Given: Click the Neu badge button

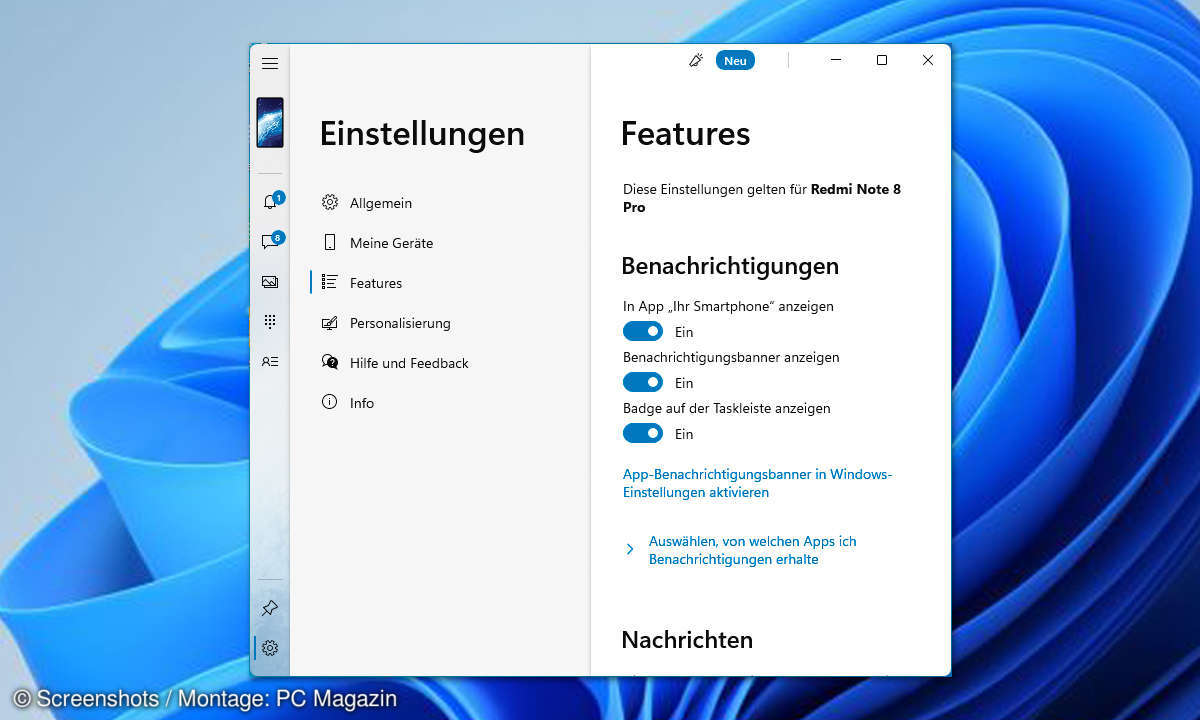Looking at the screenshot, I should 735,60.
